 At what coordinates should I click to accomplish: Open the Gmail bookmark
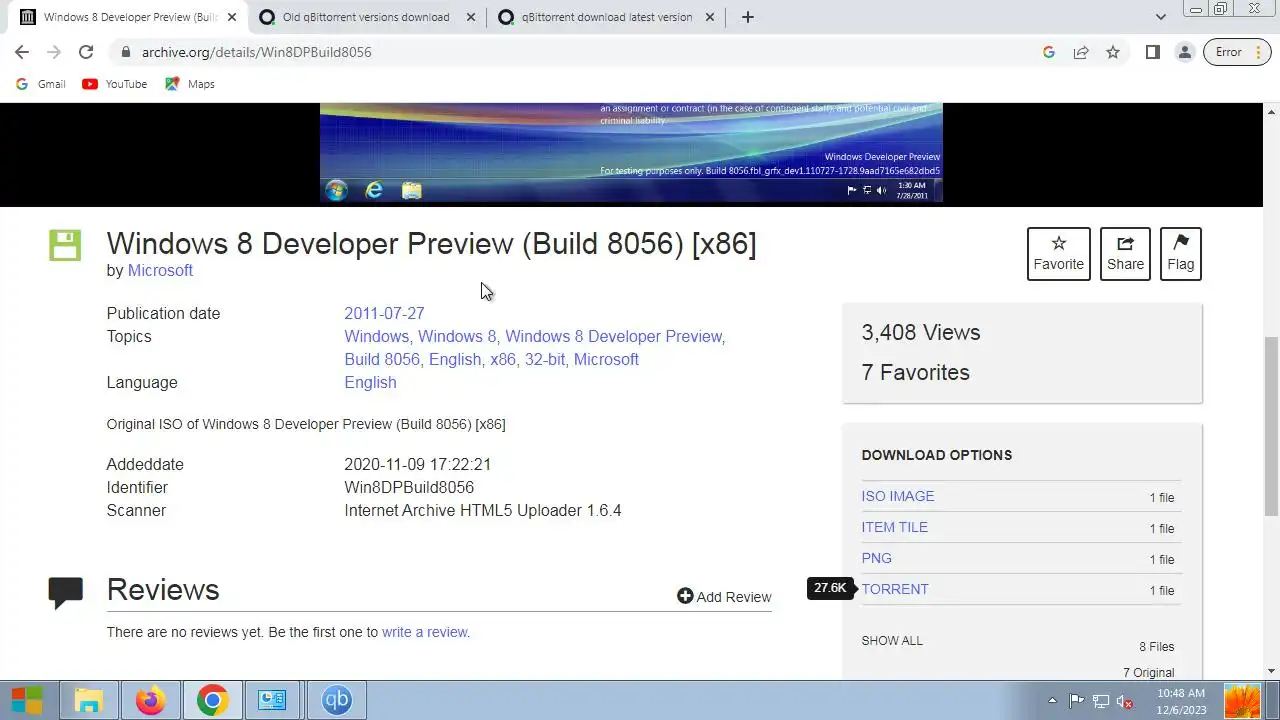click(41, 84)
